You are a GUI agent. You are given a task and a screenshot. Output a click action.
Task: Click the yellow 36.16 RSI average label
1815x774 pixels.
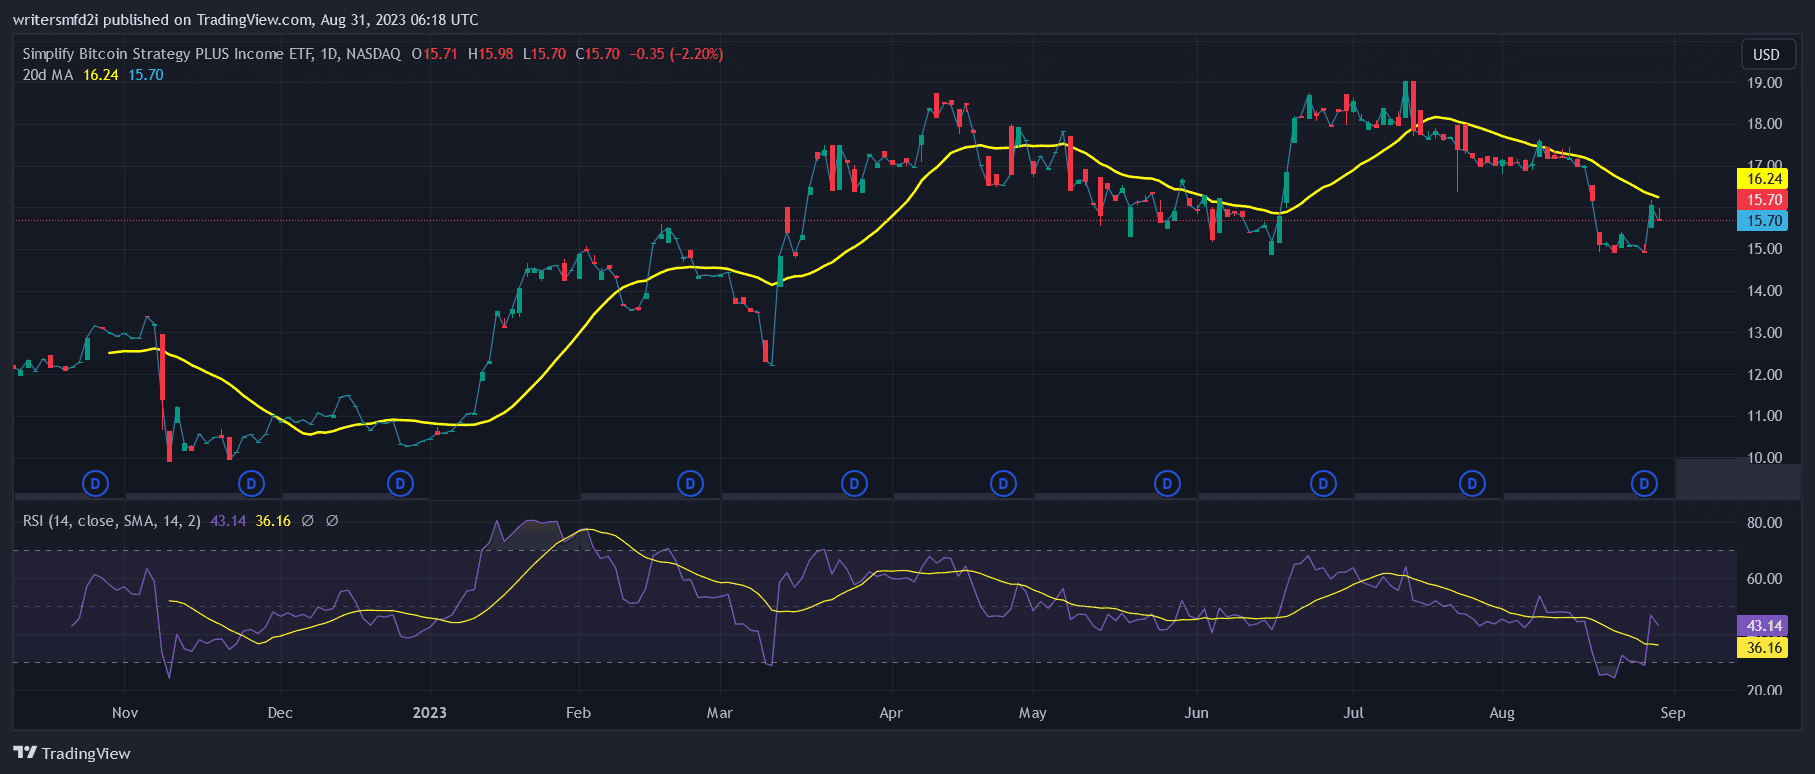point(1764,648)
